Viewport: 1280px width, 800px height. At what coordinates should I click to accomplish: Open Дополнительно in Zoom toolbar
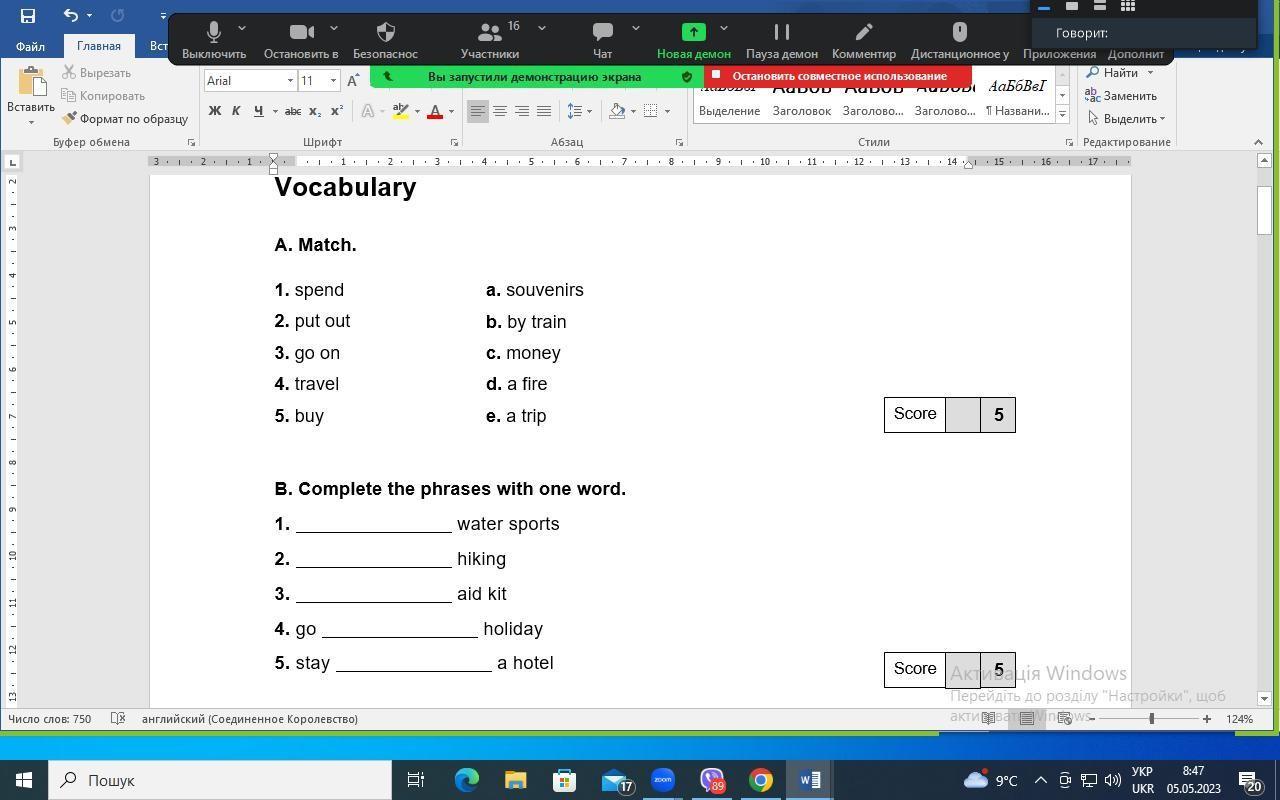1136,54
